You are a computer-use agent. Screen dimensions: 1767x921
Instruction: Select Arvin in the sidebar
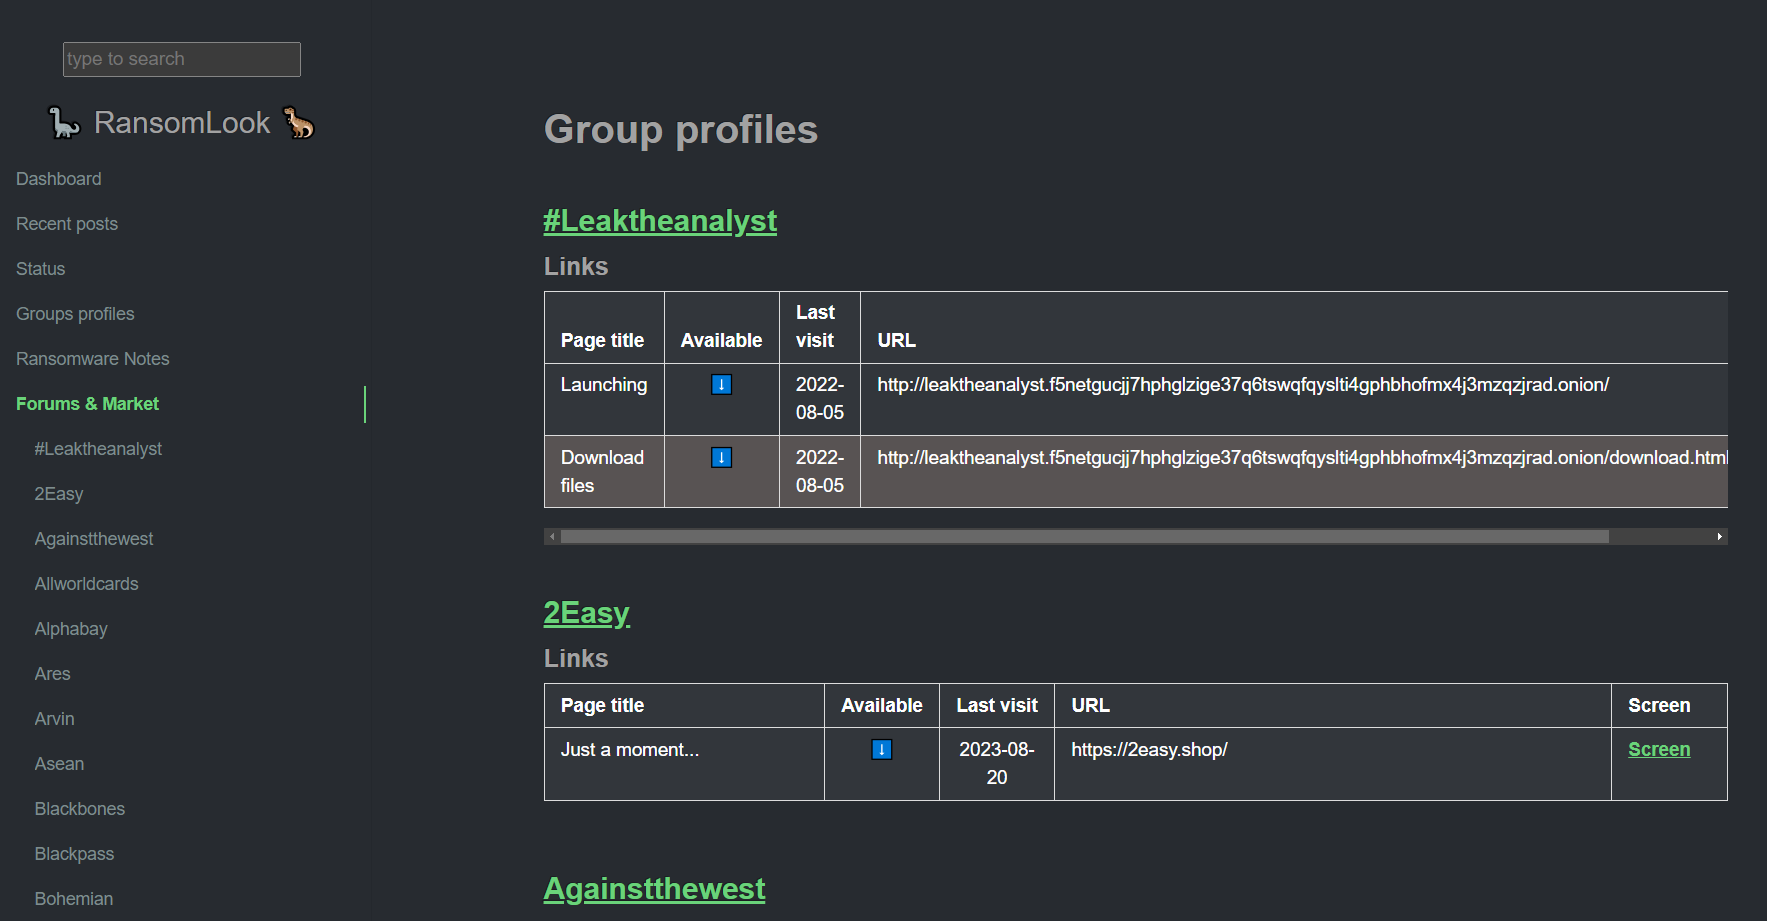[x=55, y=719]
